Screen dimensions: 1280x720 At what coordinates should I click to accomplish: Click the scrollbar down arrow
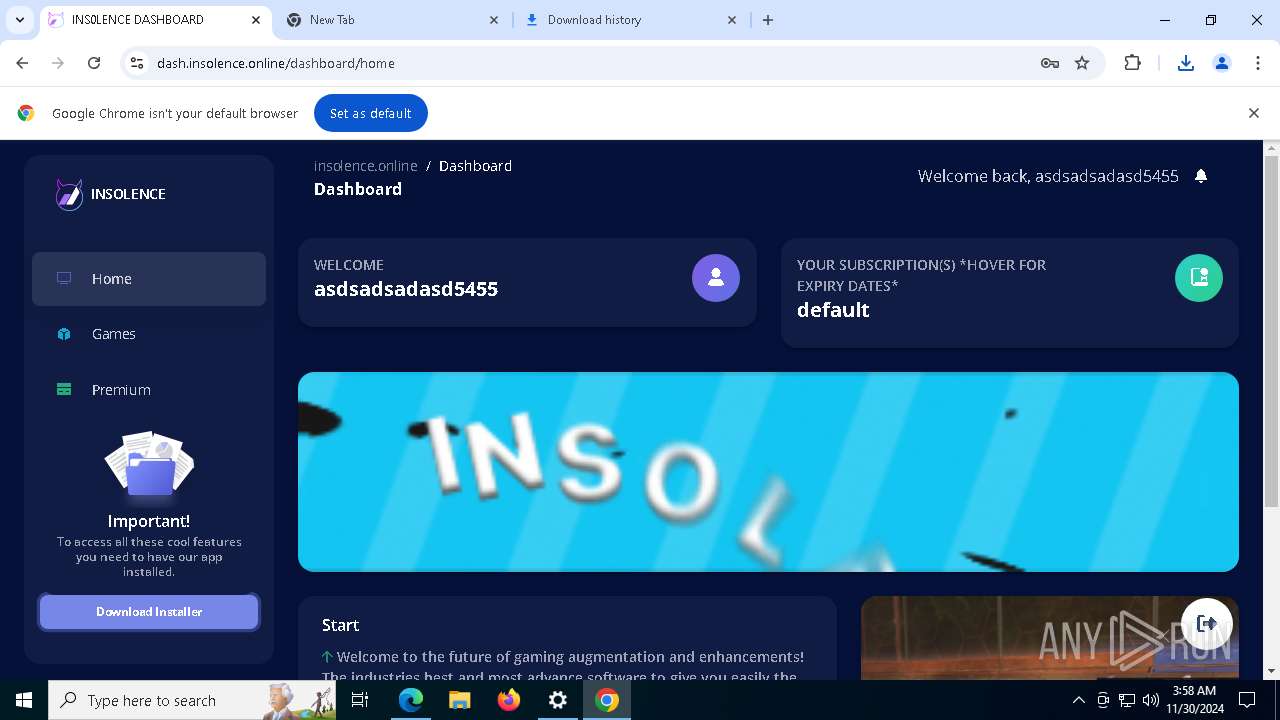pos(1272,671)
